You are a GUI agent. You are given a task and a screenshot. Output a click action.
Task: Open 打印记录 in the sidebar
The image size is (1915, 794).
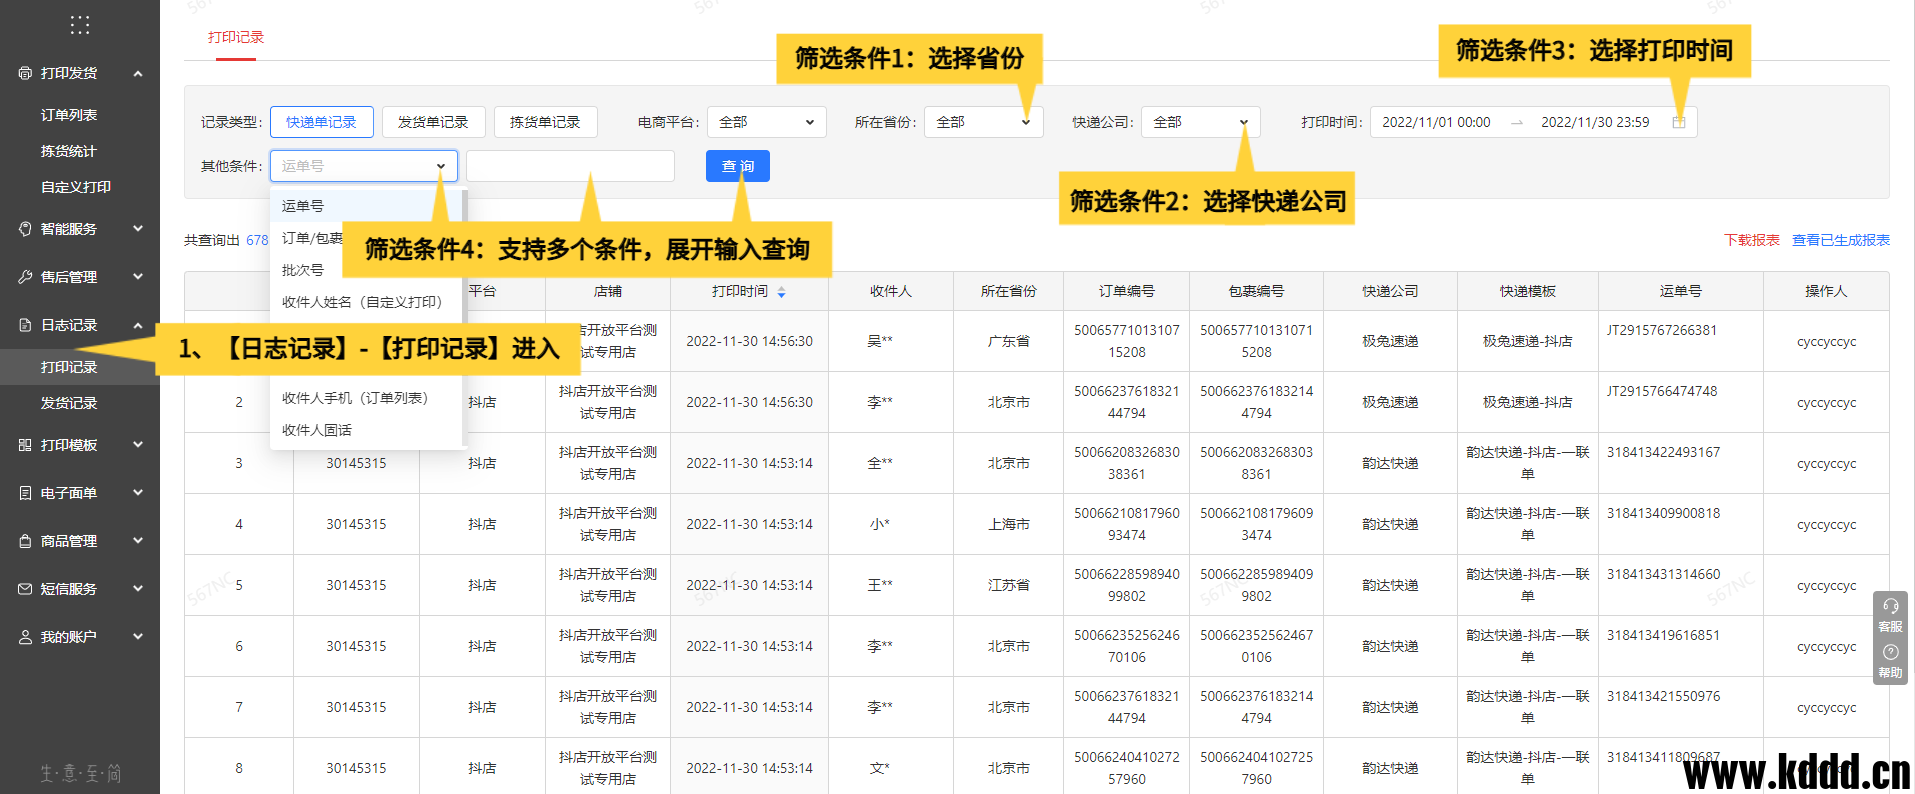[x=69, y=367]
